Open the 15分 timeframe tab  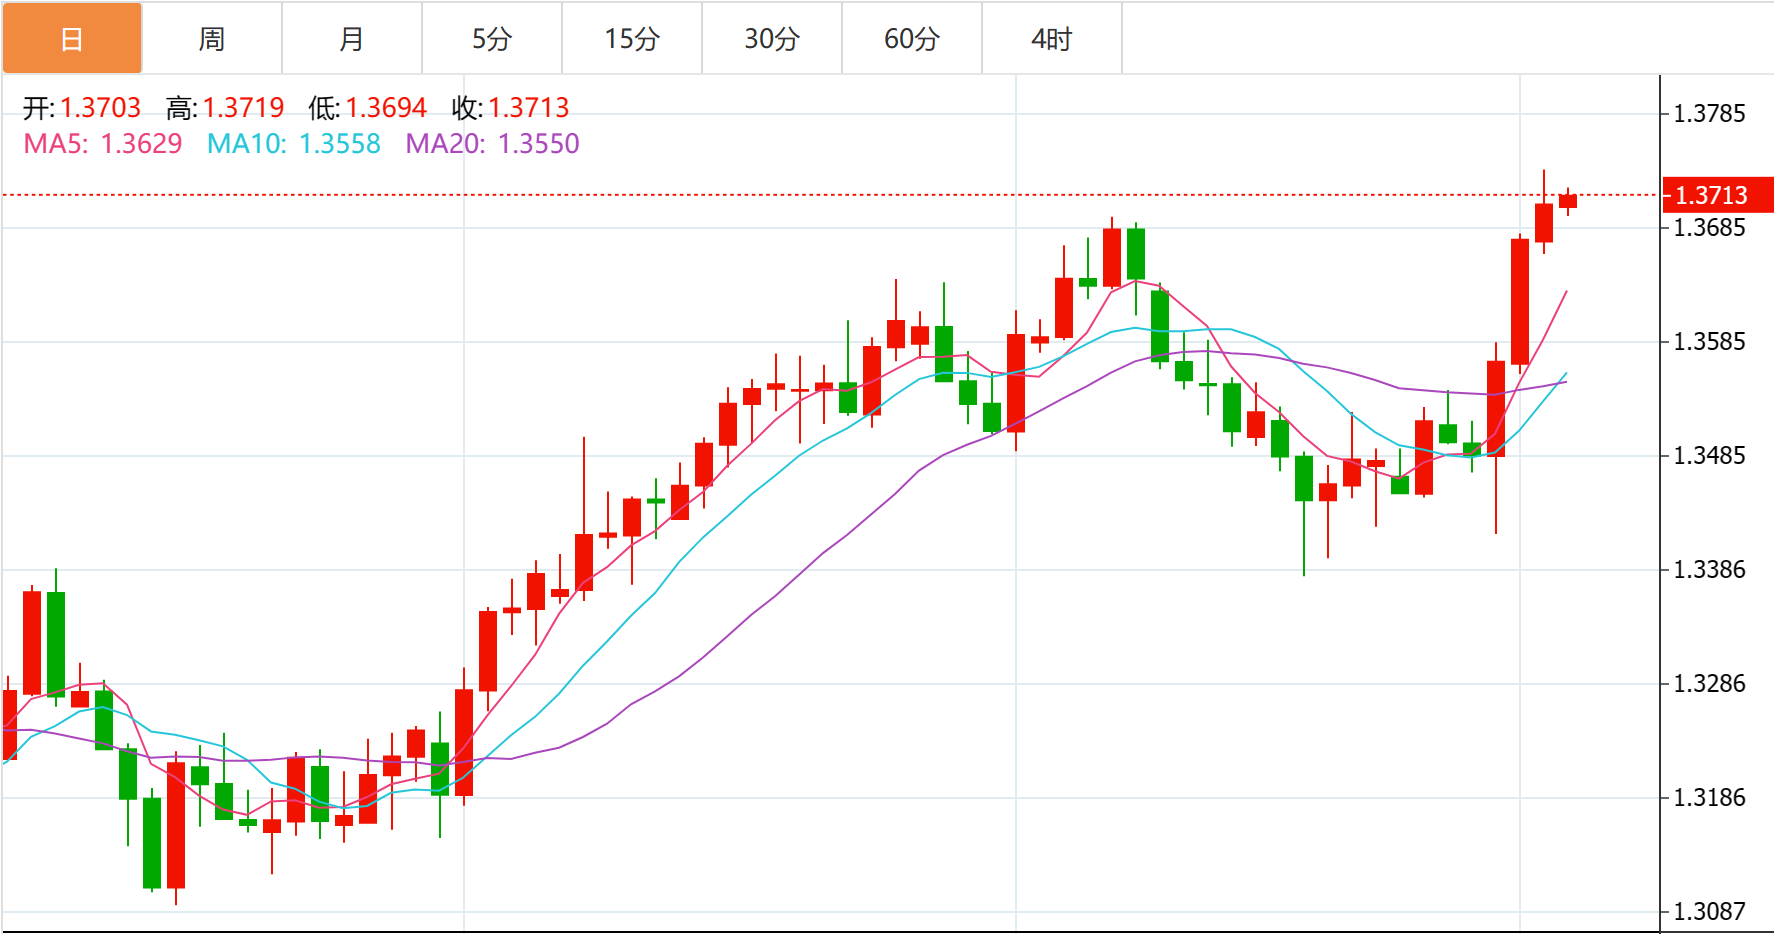click(x=632, y=38)
